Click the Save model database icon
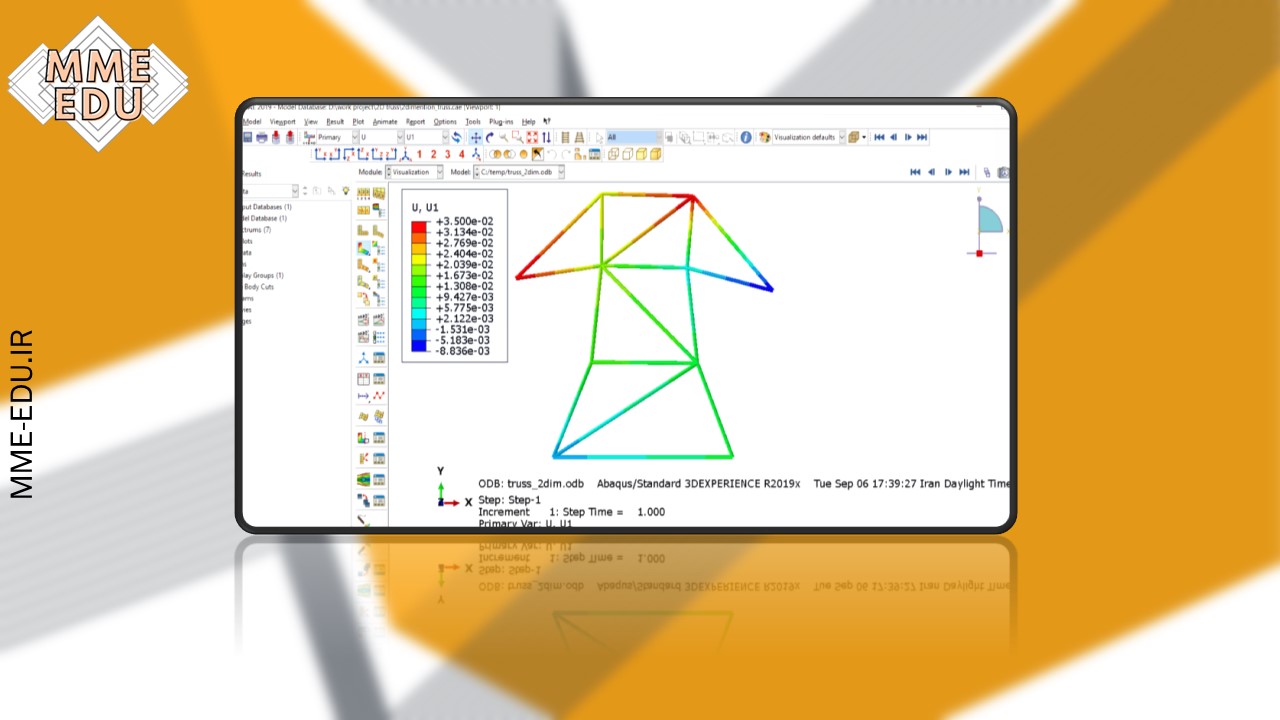 (248, 137)
